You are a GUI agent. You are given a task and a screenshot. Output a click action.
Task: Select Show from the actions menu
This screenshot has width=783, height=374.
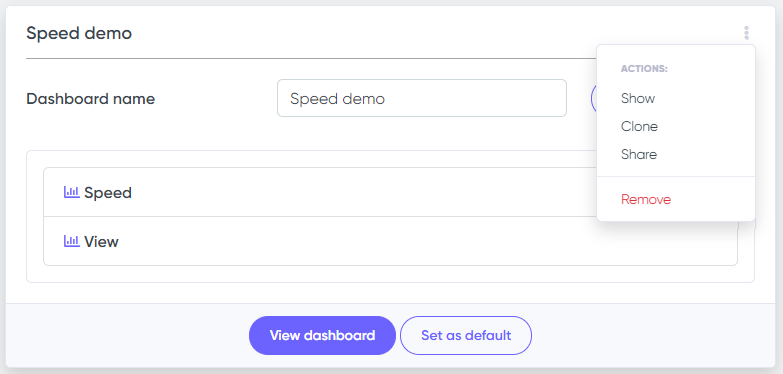click(x=638, y=98)
